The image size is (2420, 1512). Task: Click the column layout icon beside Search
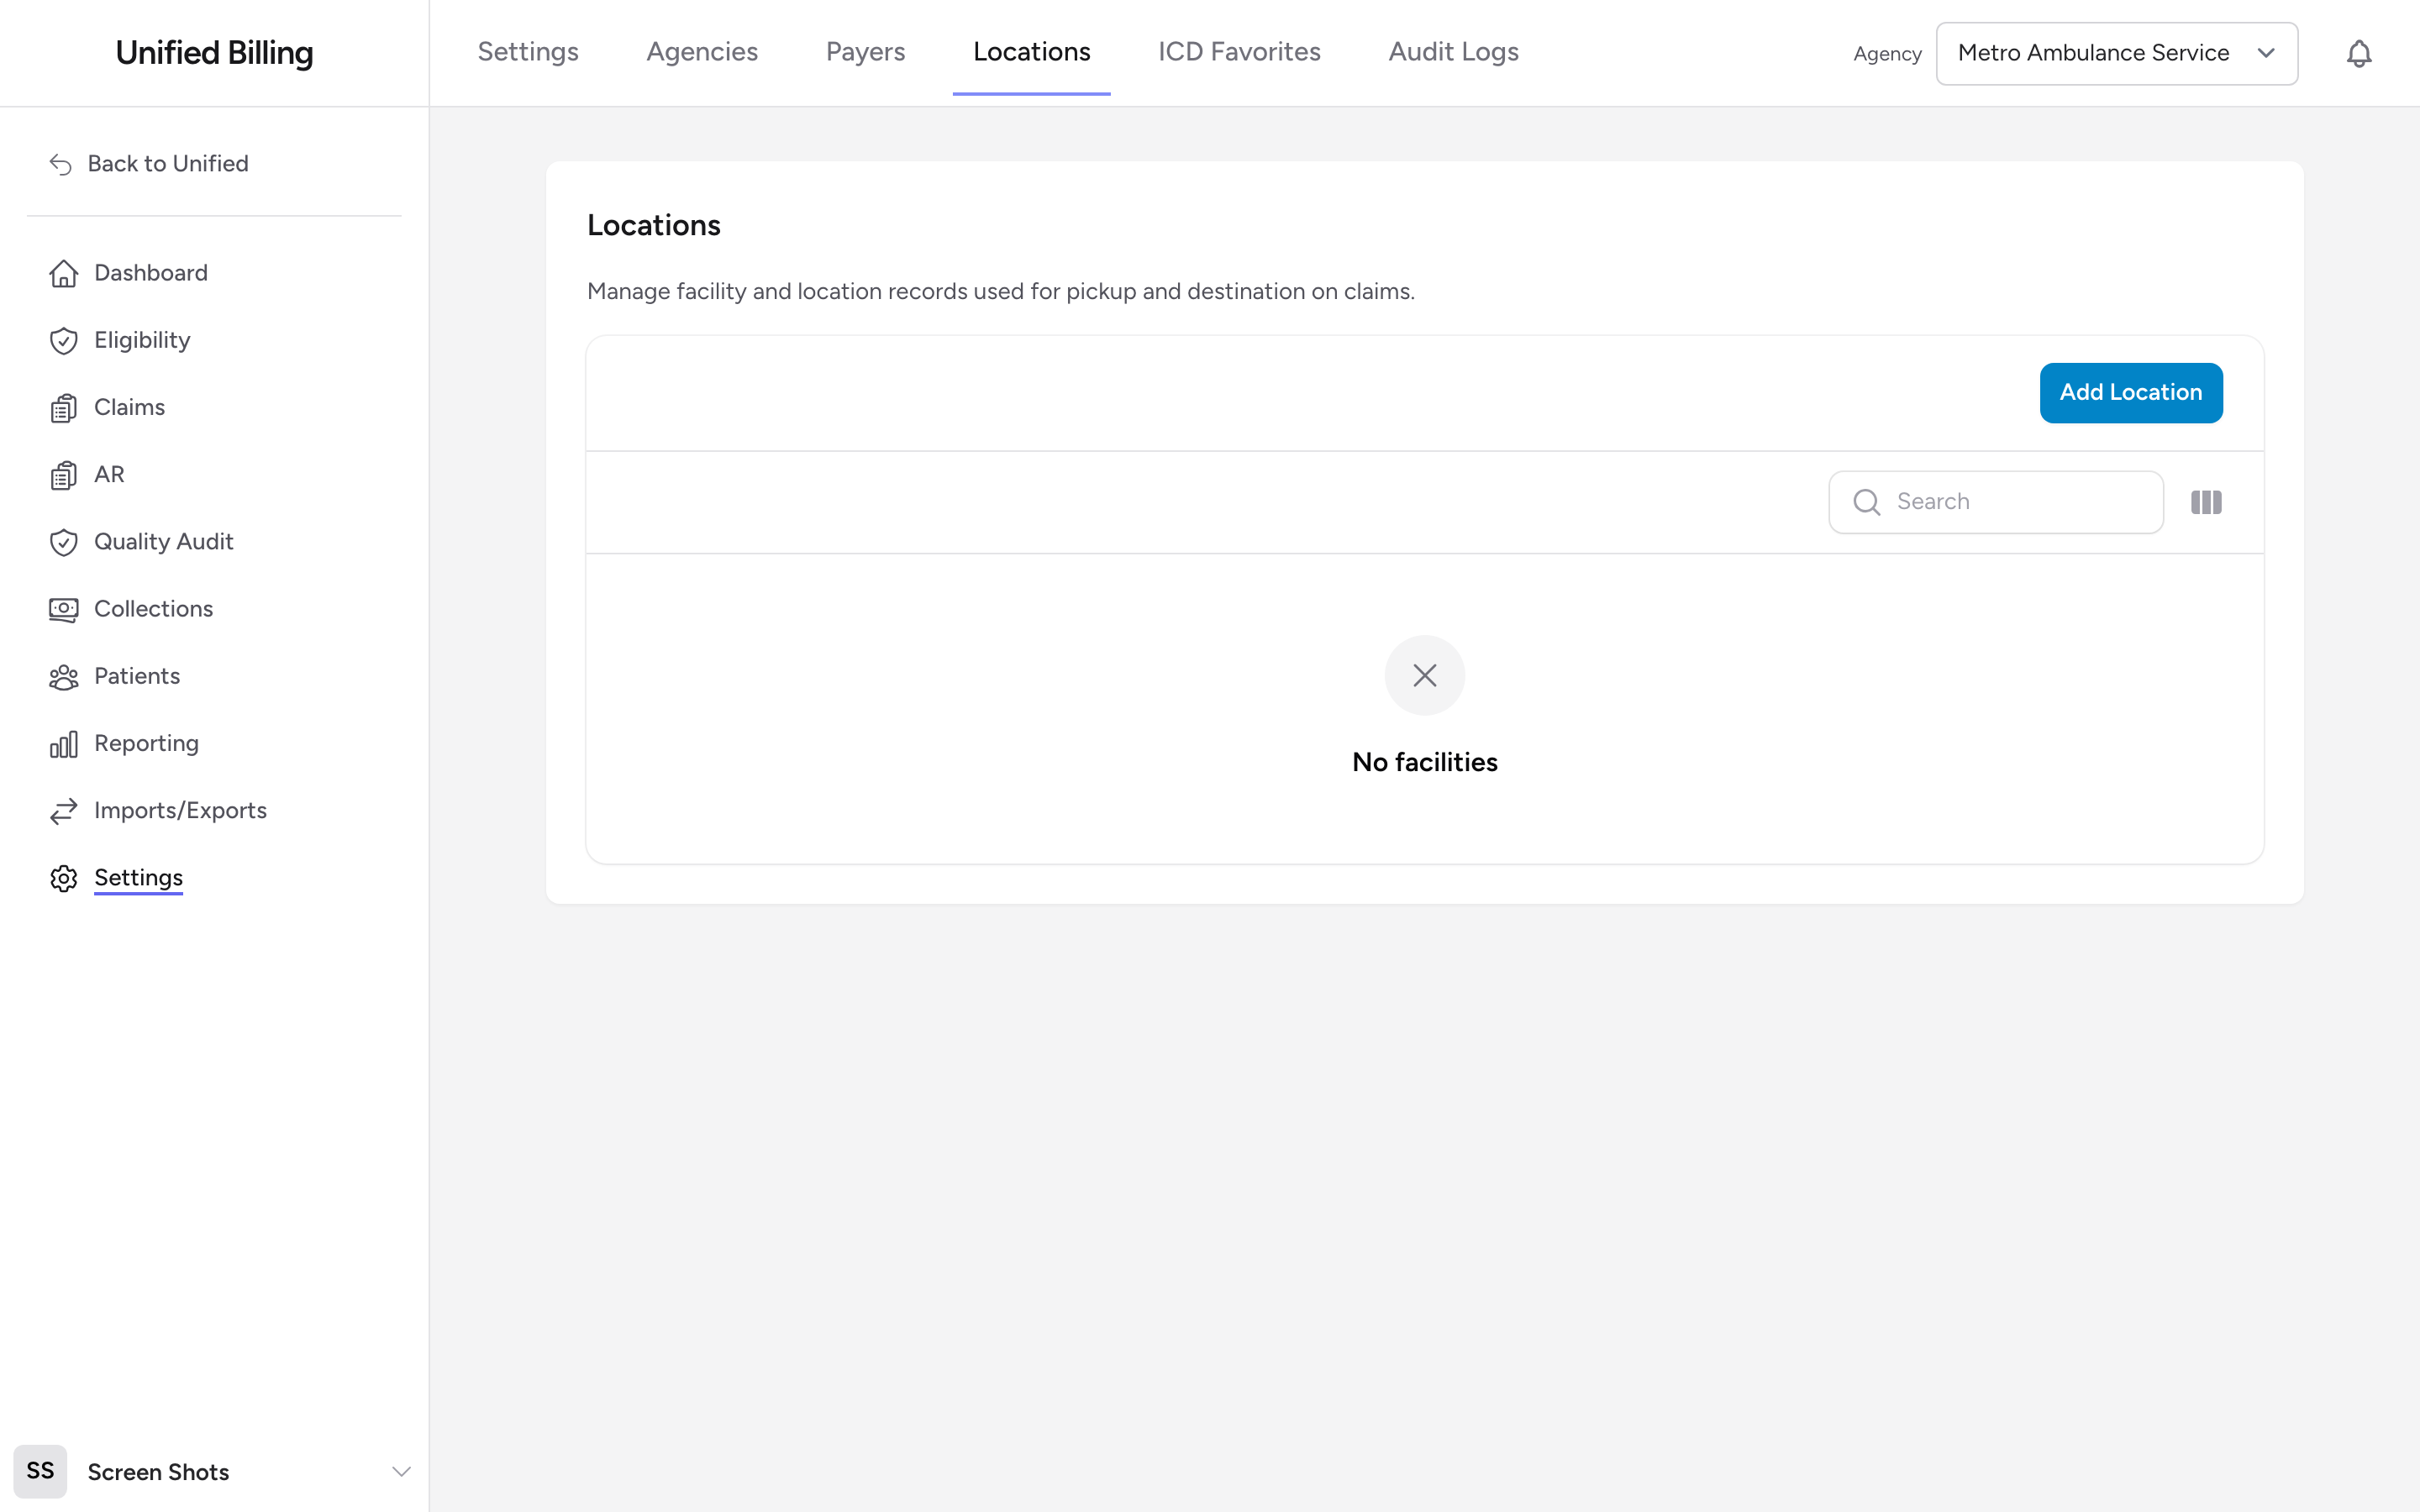[x=2205, y=502]
